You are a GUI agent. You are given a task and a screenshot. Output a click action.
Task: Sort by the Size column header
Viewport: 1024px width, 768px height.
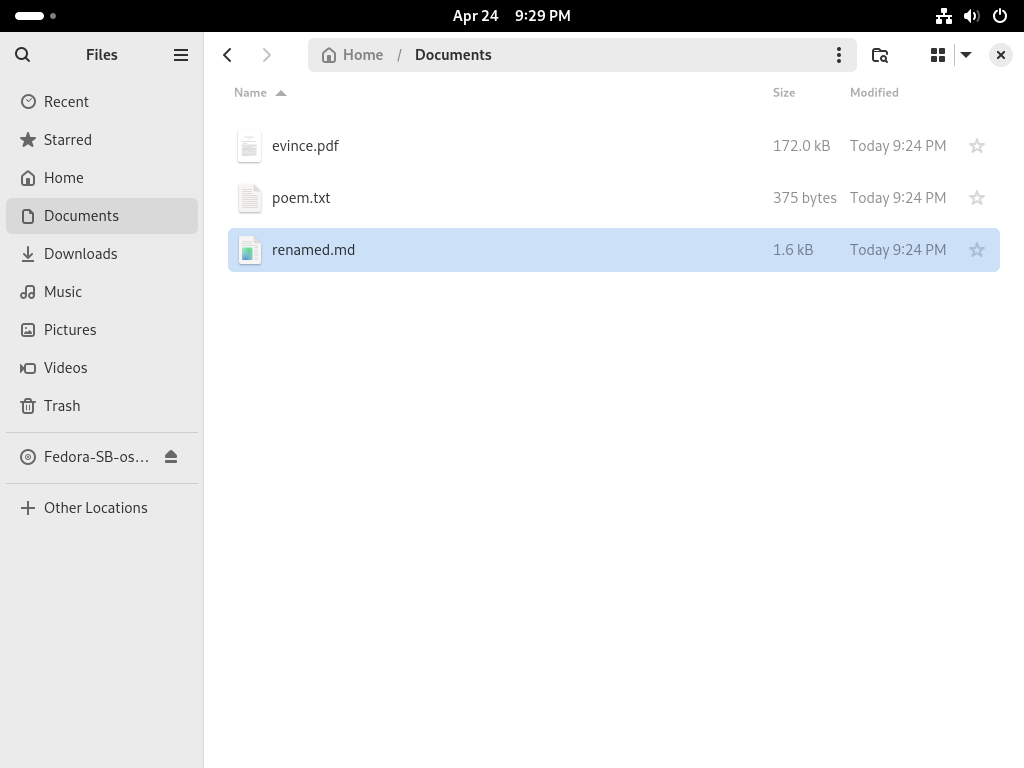pos(784,93)
